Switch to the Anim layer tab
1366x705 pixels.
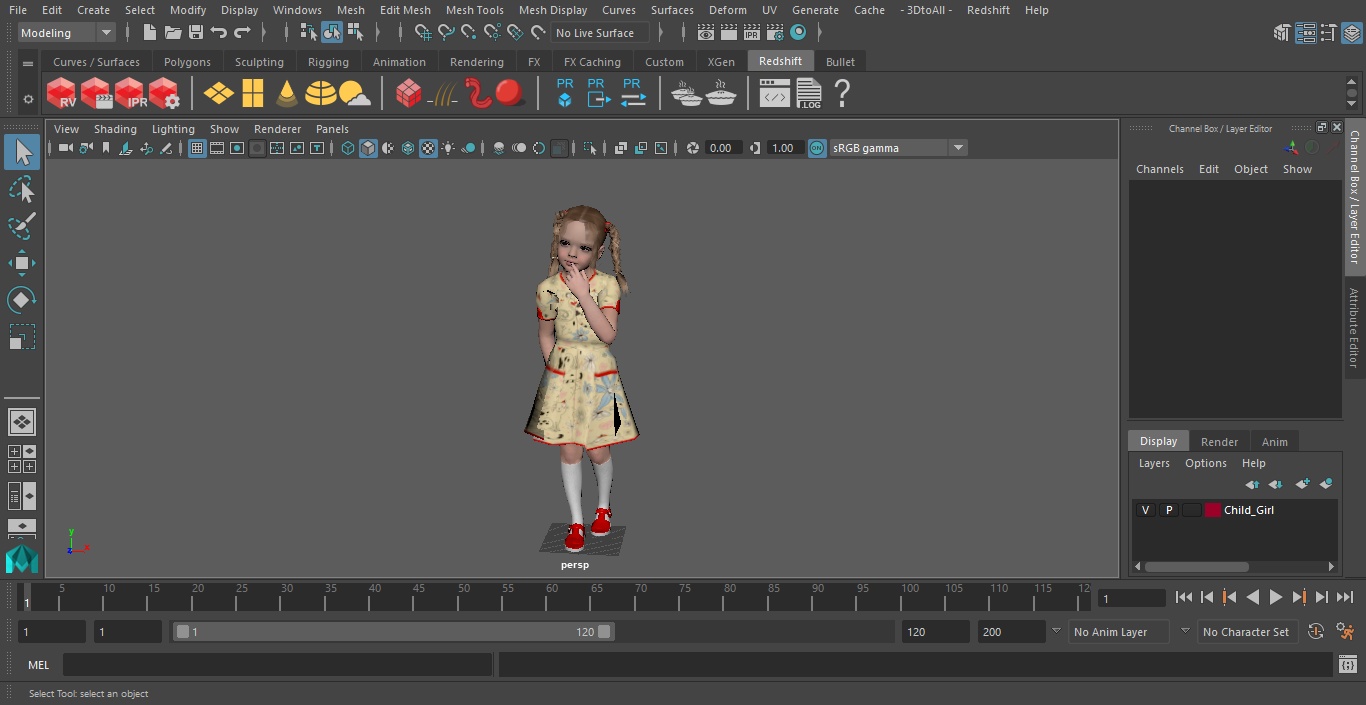point(1274,442)
